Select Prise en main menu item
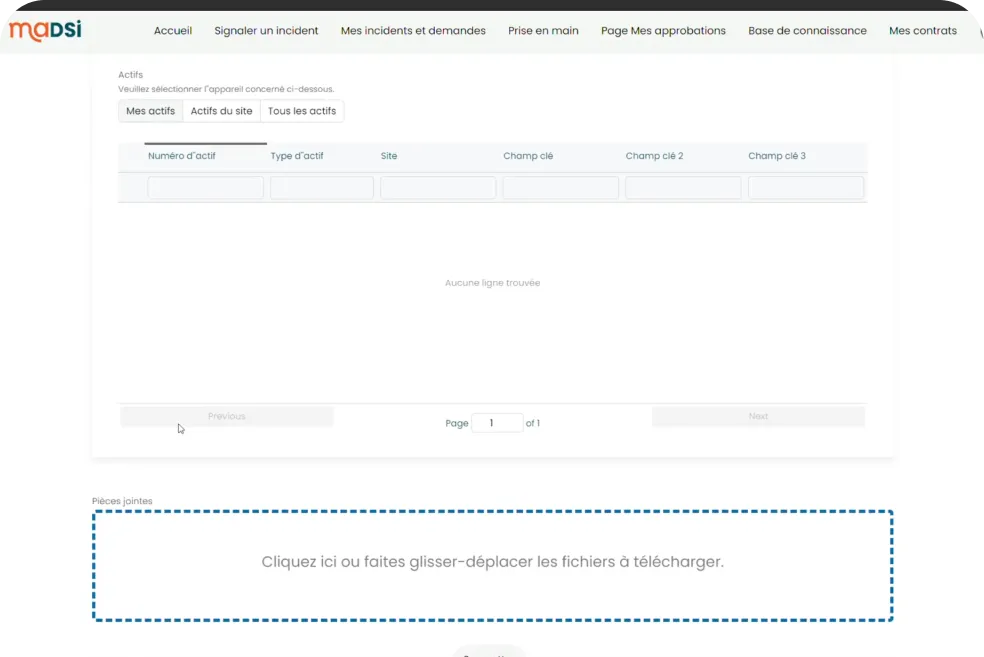The width and height of the screenshot is (984, 657). pyautogui.click(x=543, y=31)
